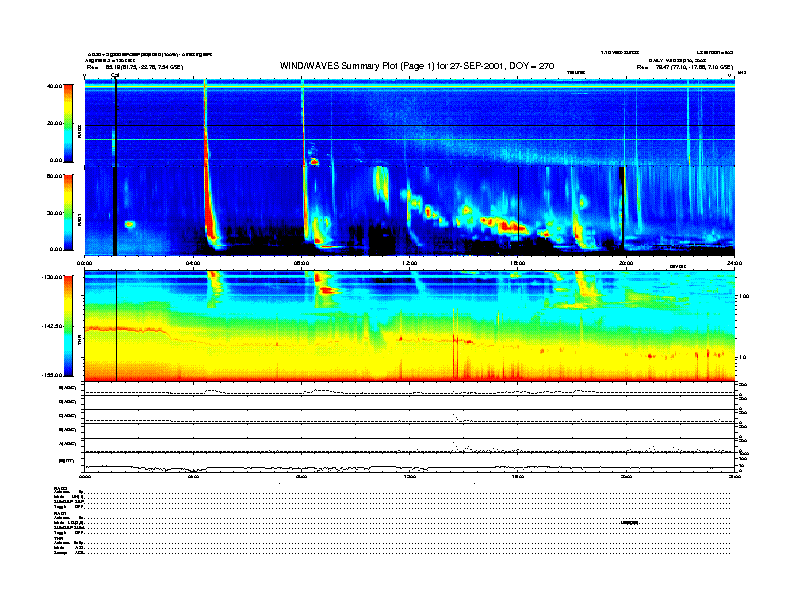Click the RAD2 color scale bar
Viewport: 792px width, 612px height.
[68, 123]
